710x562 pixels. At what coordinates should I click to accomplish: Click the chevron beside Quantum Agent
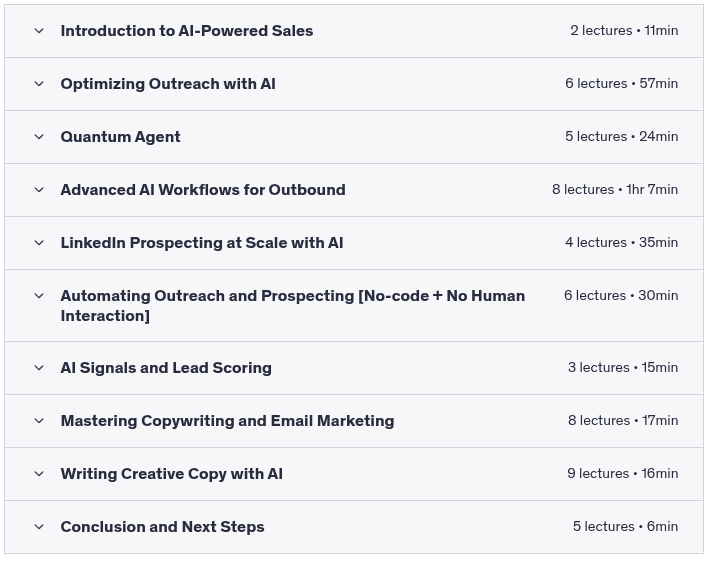coord(39,137)
